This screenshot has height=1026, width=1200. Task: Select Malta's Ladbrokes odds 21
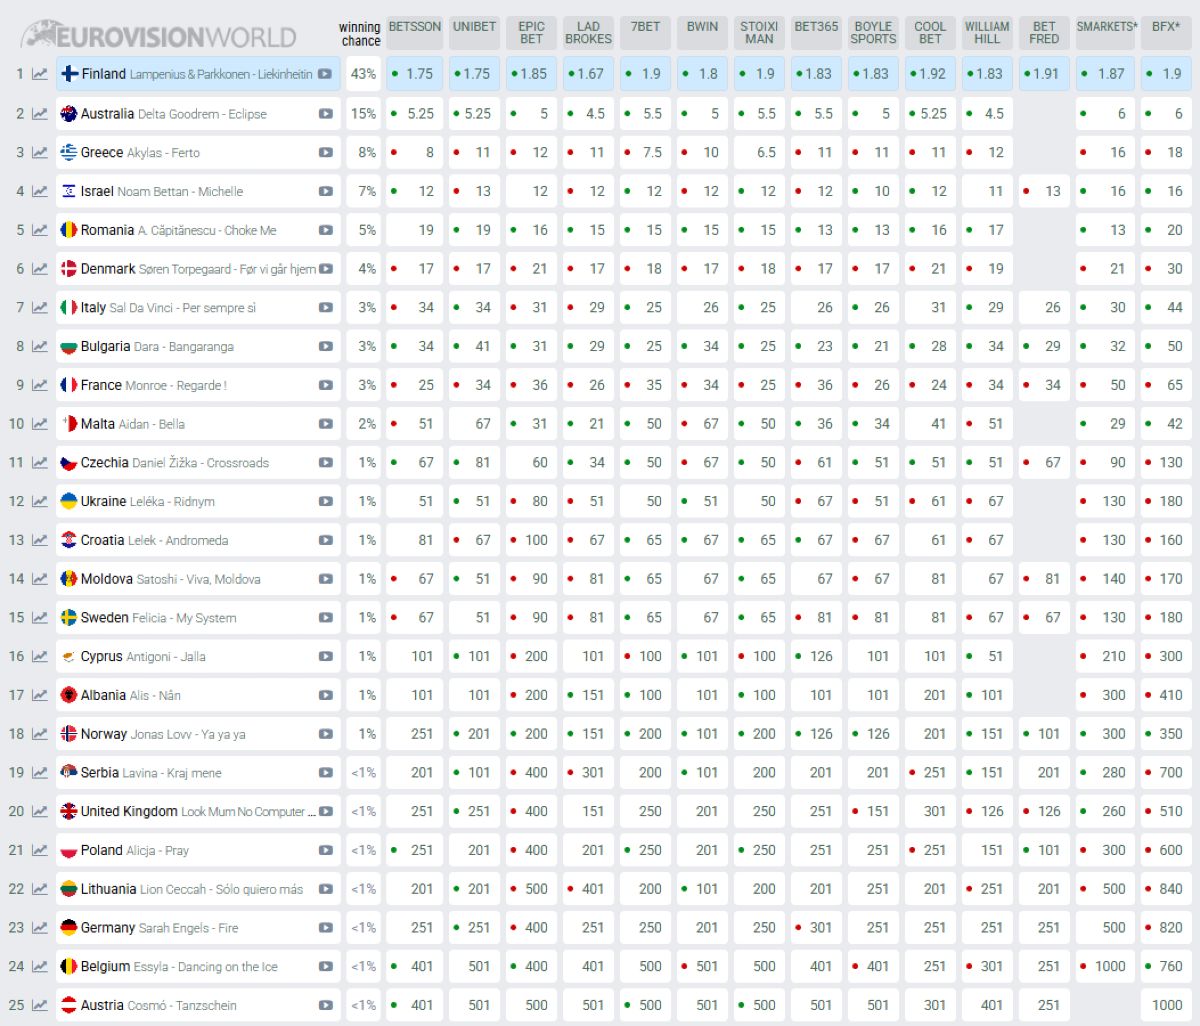[x=588, y=424]
